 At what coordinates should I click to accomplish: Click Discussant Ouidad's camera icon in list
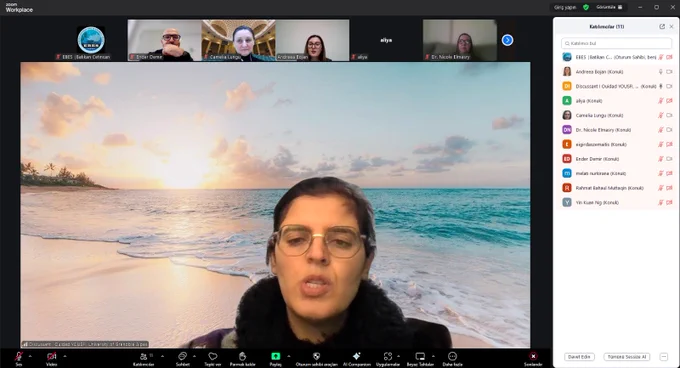(x=669, y=86)
